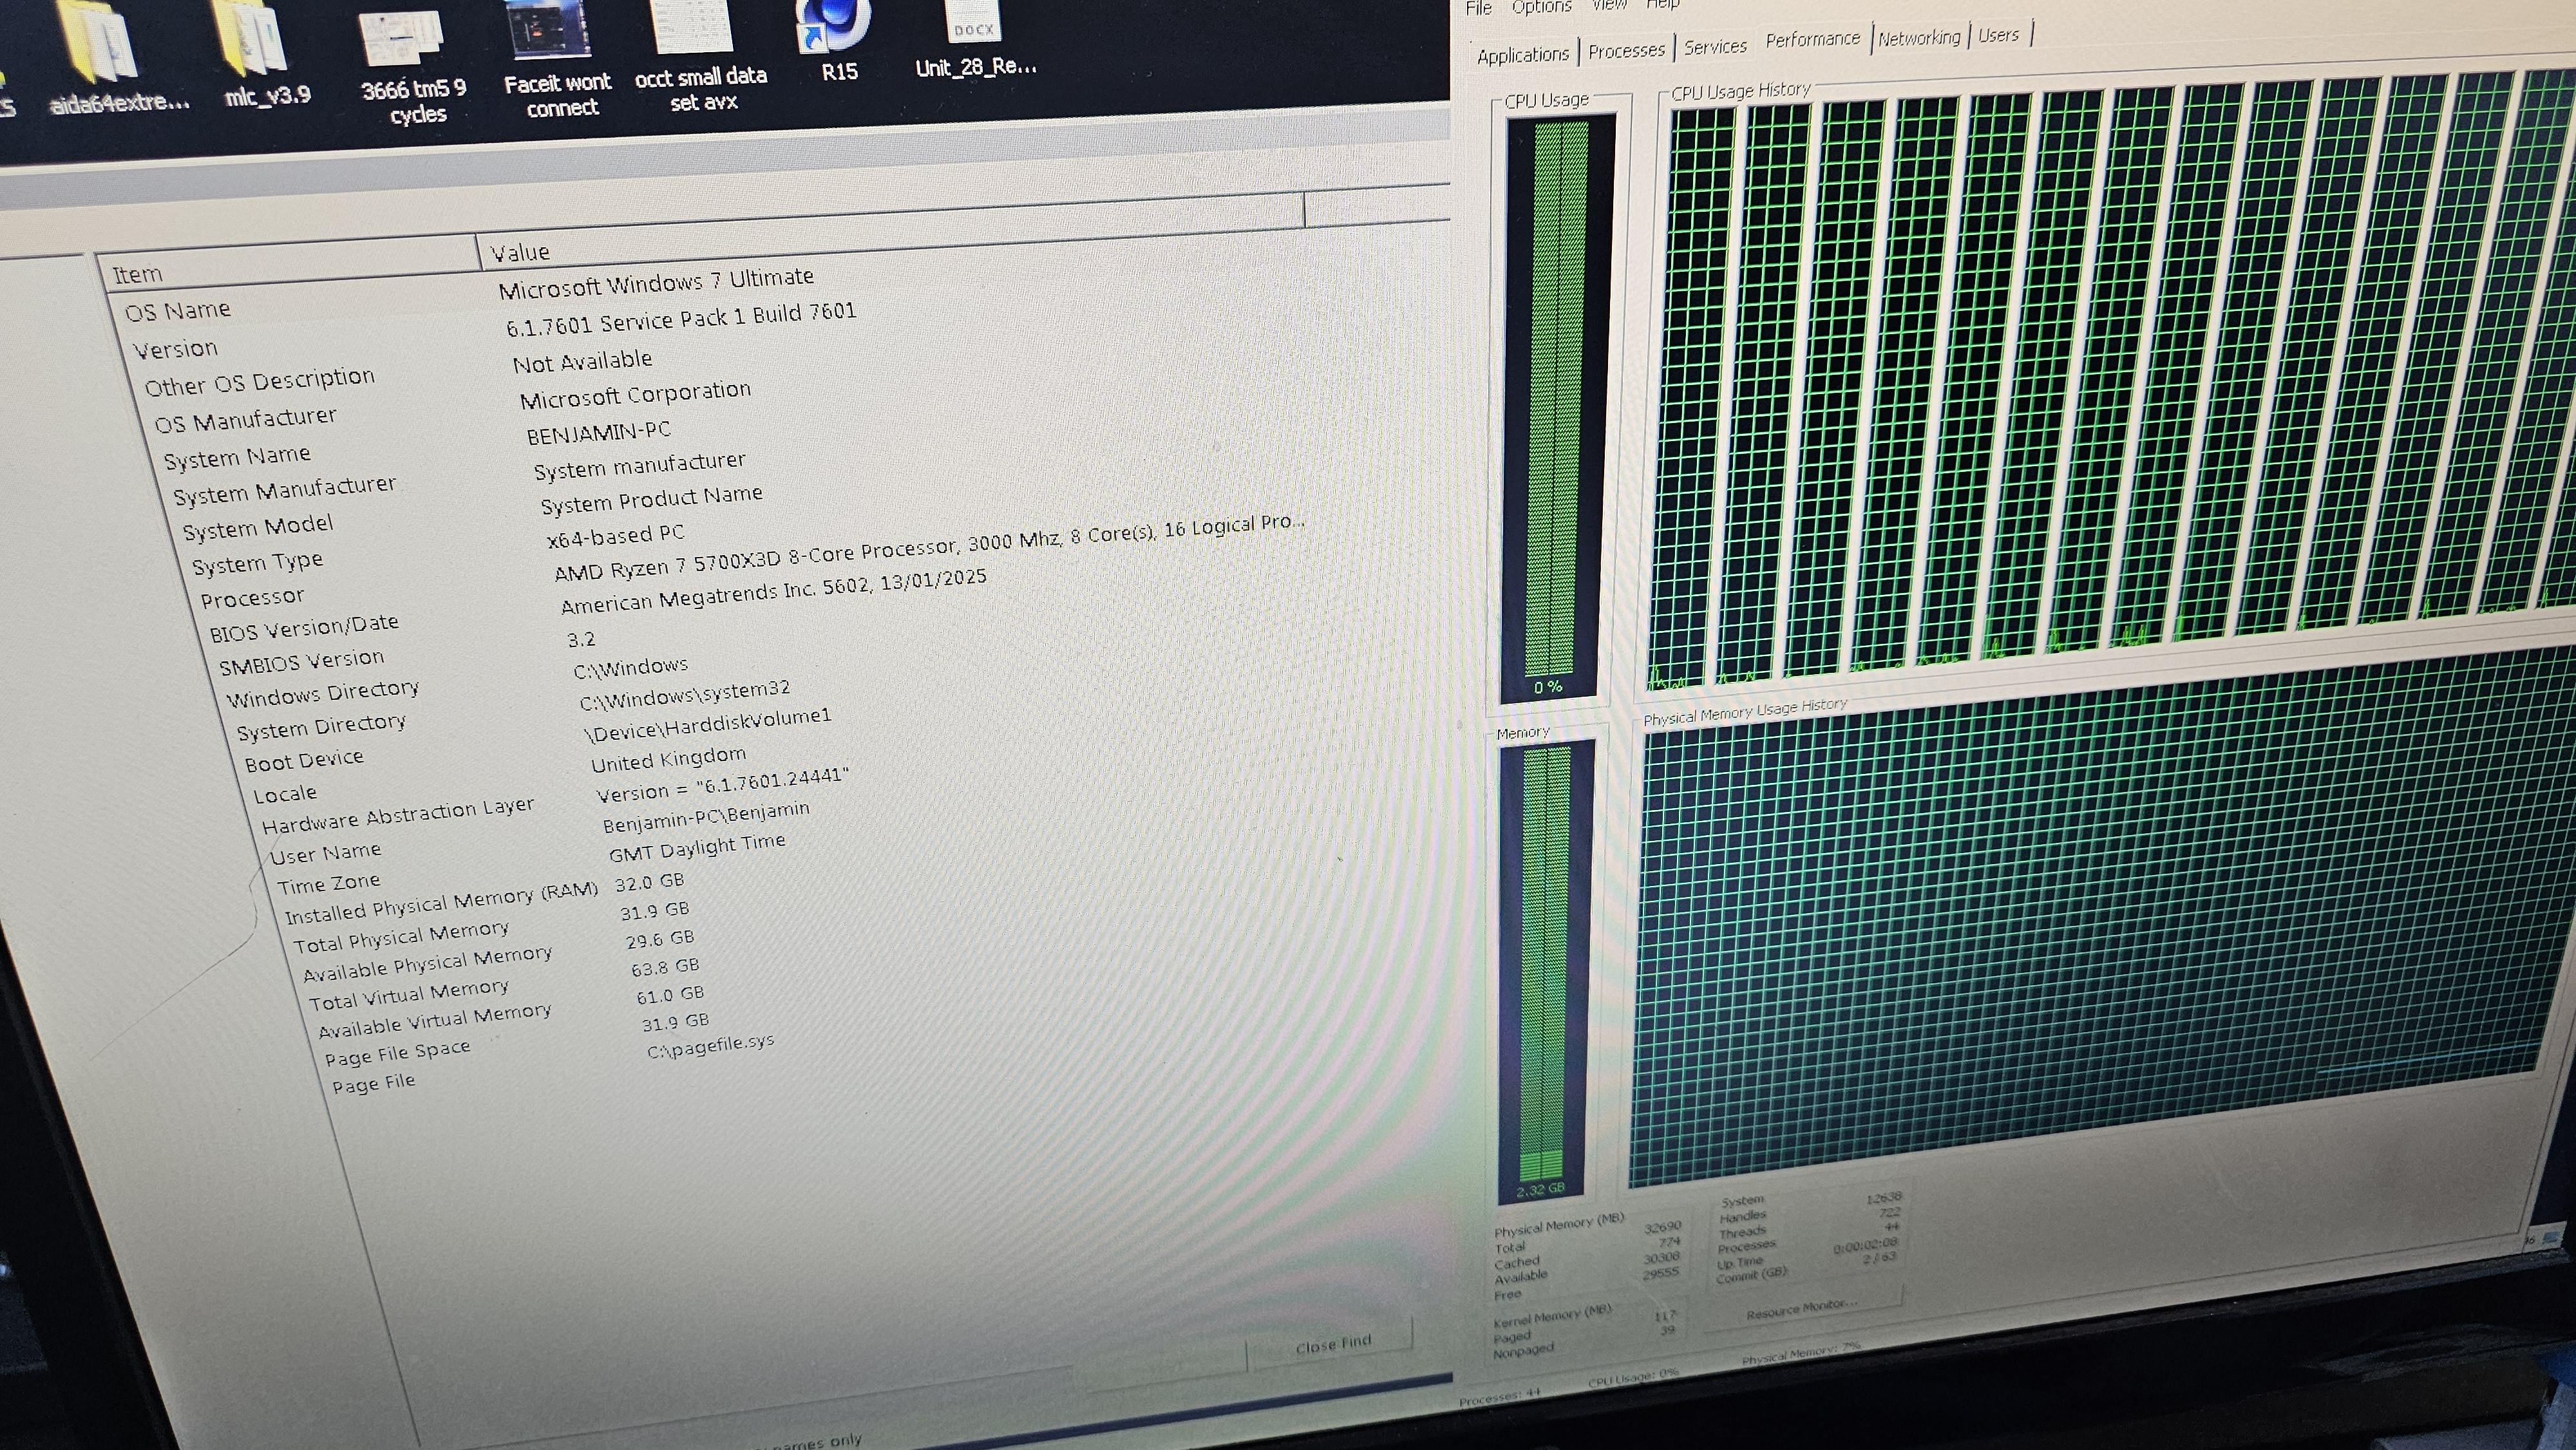The height and width of the screenshot is (1450, 2576).
Task: Select the "29.6 GB" value
Action: pos(660,939)
